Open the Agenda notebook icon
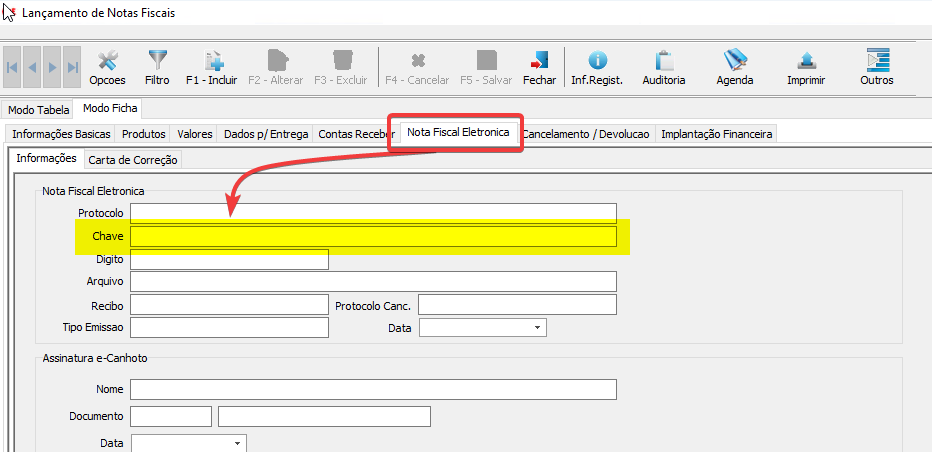Image resolution: width=932 pixels, height=452 pixels. [736, 62]
